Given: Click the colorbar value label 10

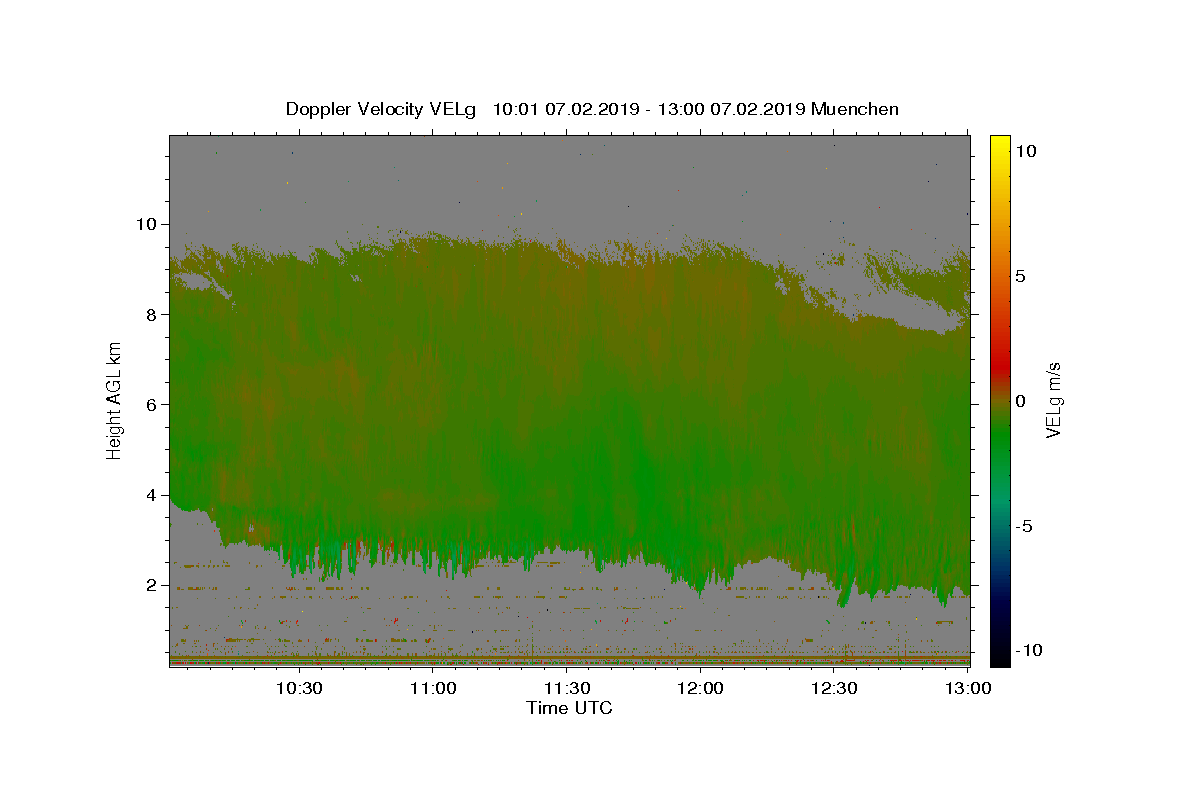Looking at the screenshot, I should (1026, 151).
